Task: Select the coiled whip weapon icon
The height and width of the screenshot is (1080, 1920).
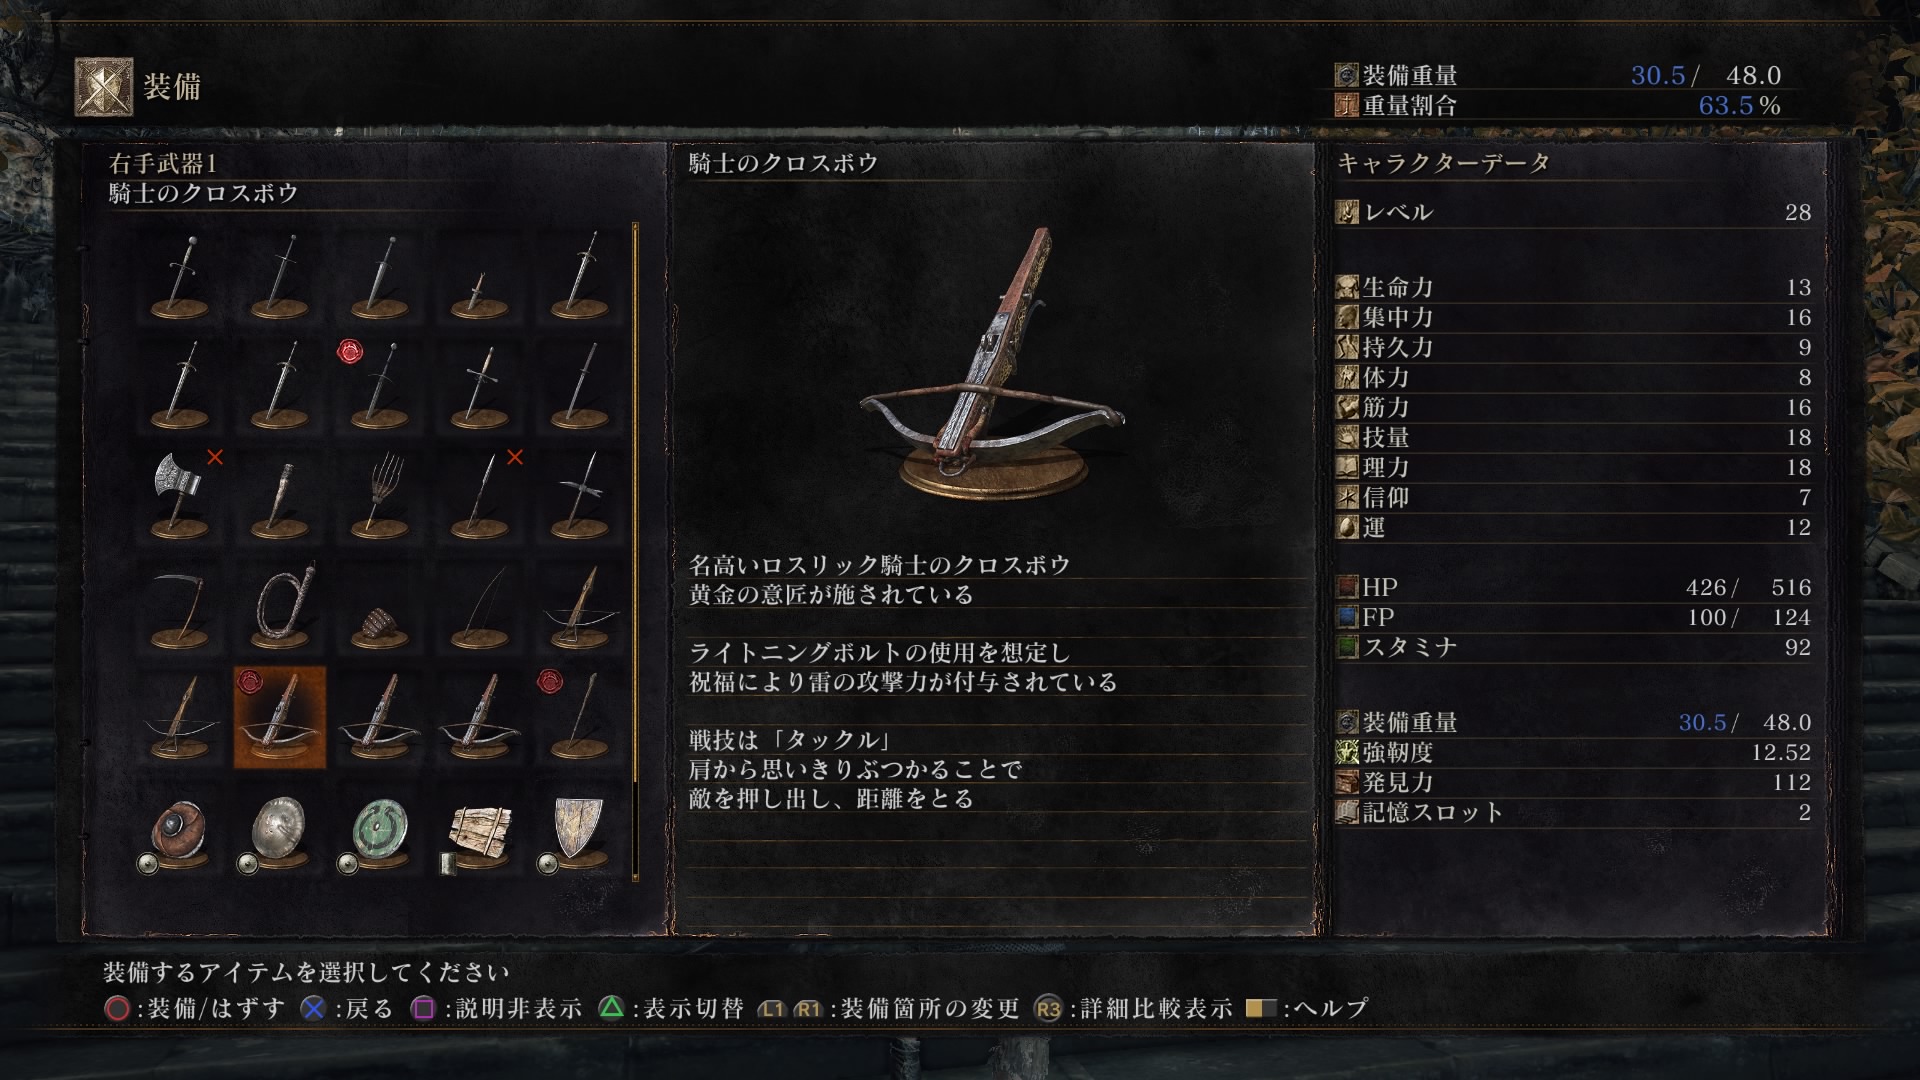Action: click(x=280, y=606)
